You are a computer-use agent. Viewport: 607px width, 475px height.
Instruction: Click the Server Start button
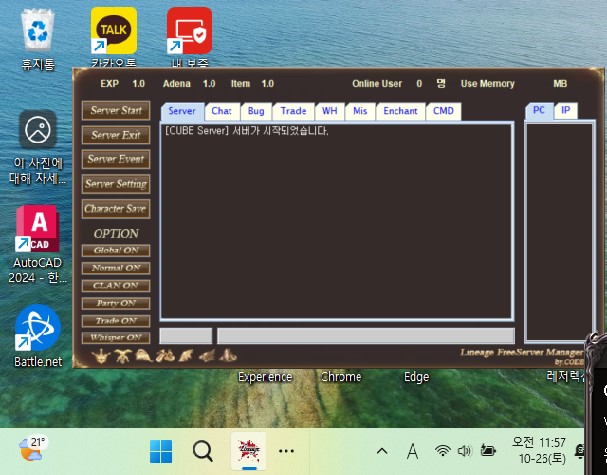tap(116, 111)
